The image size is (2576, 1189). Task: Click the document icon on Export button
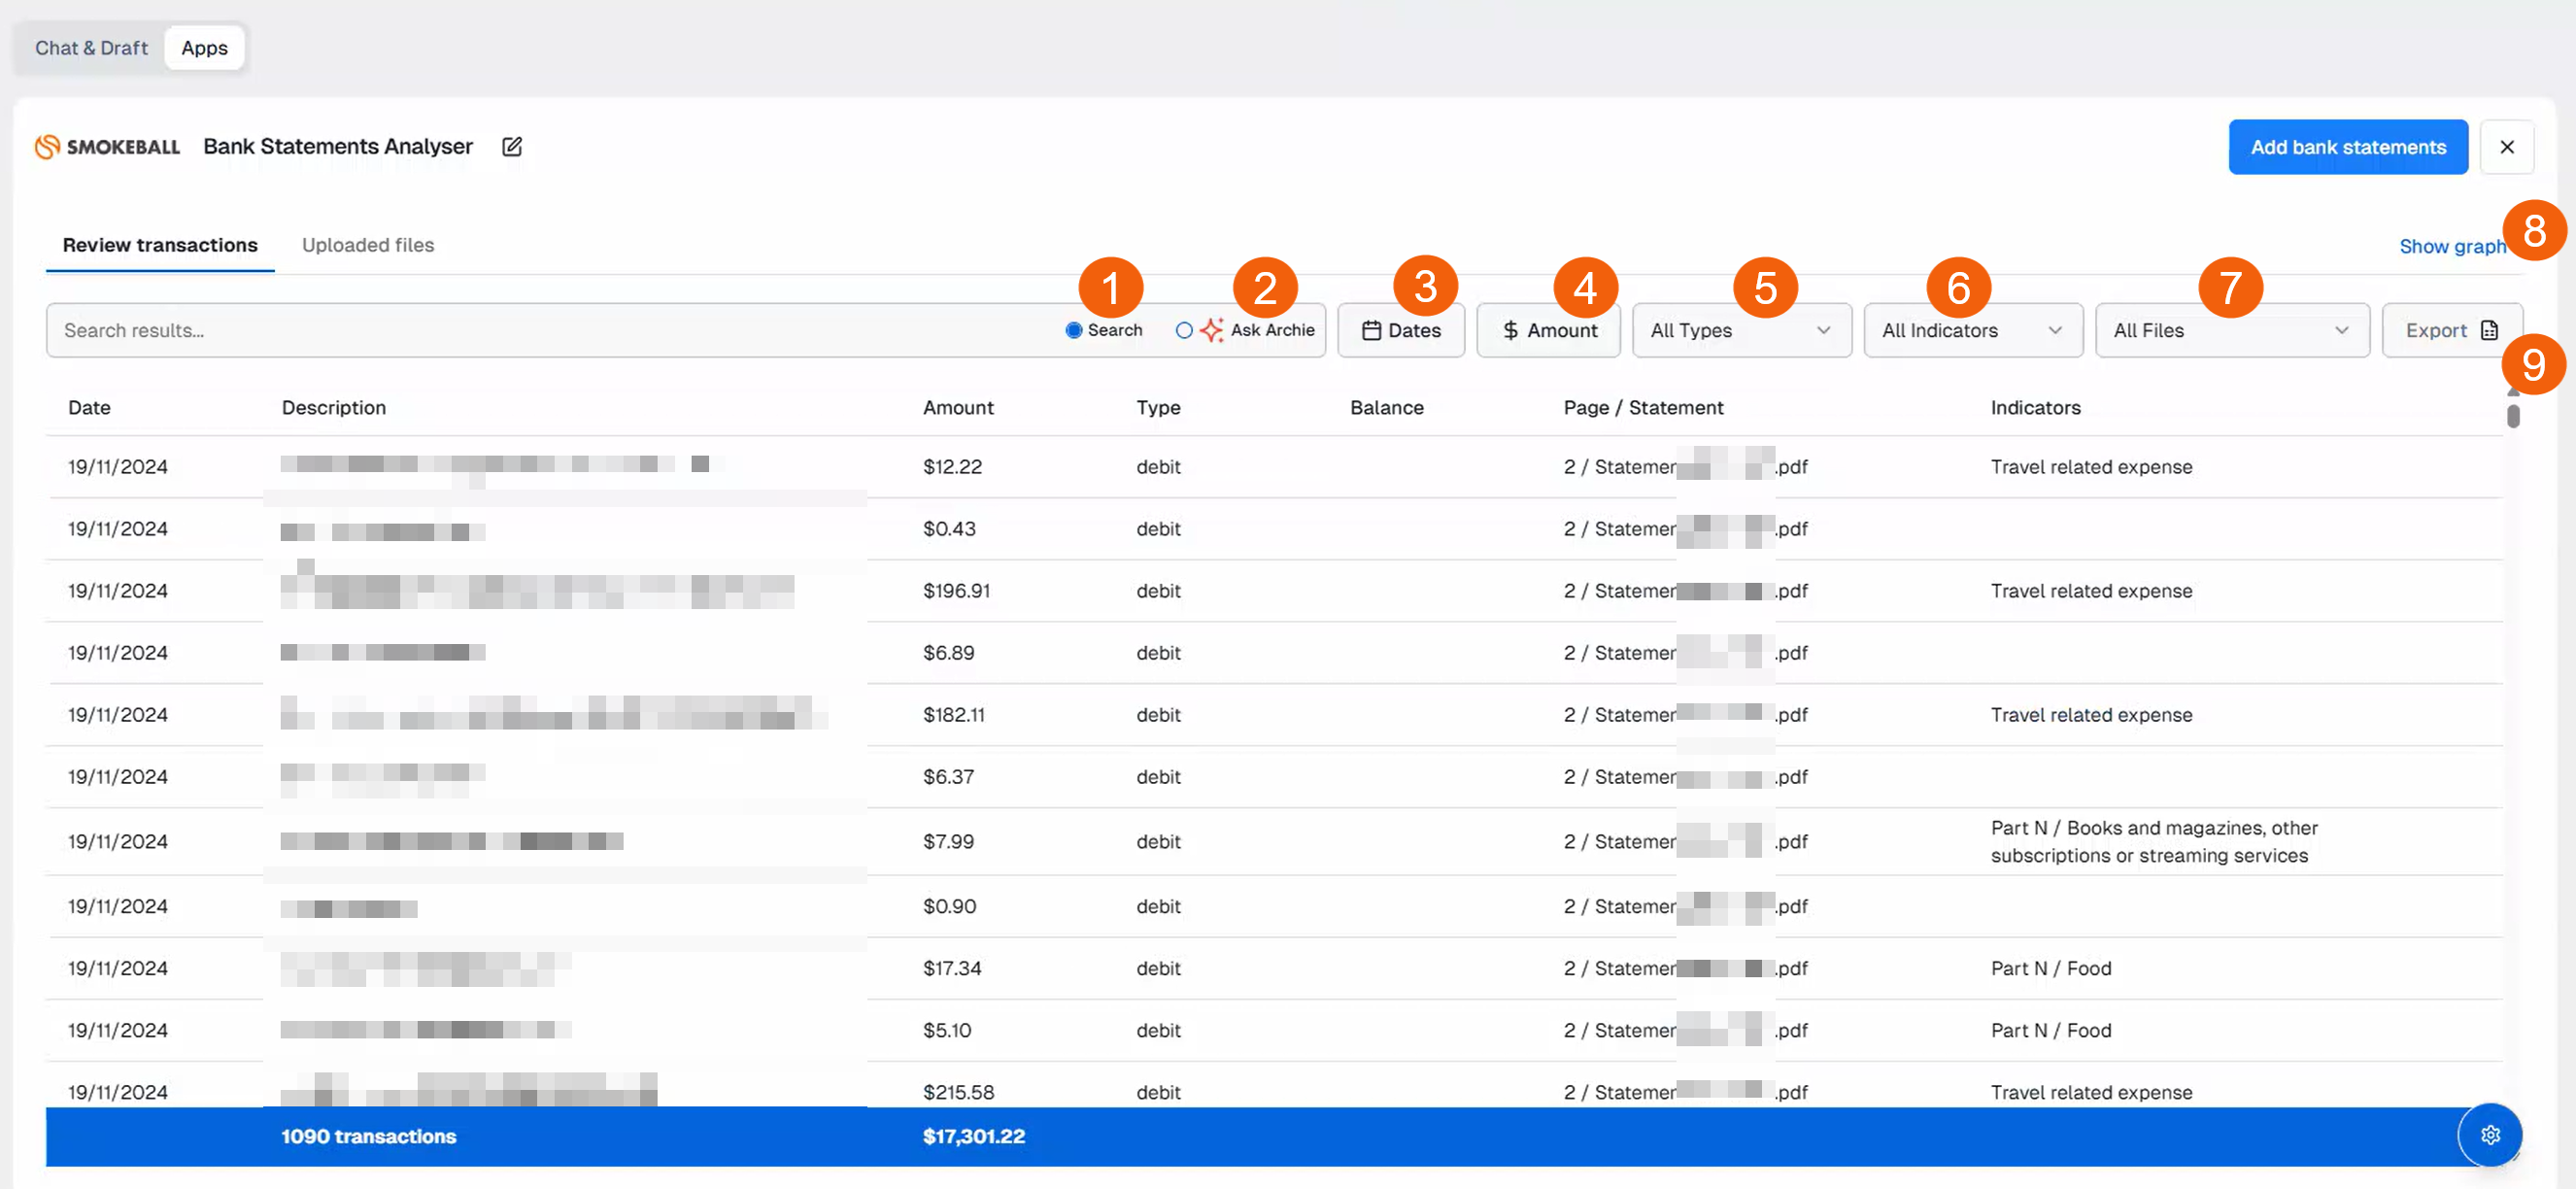coord(2489,330)
